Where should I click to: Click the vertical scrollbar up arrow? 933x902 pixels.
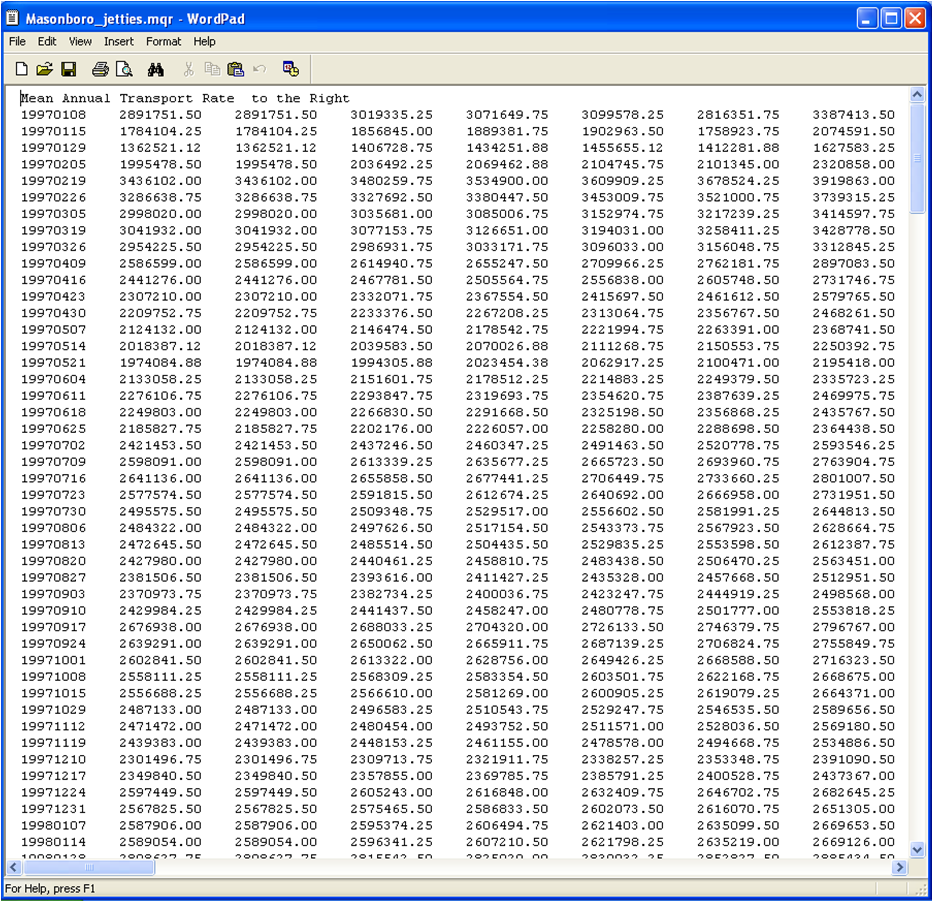[x=918, y=95]
